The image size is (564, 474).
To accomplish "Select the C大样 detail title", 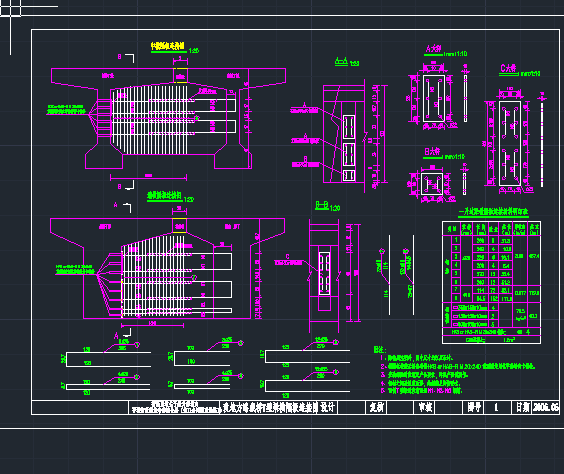I will [x=508, y=68].
